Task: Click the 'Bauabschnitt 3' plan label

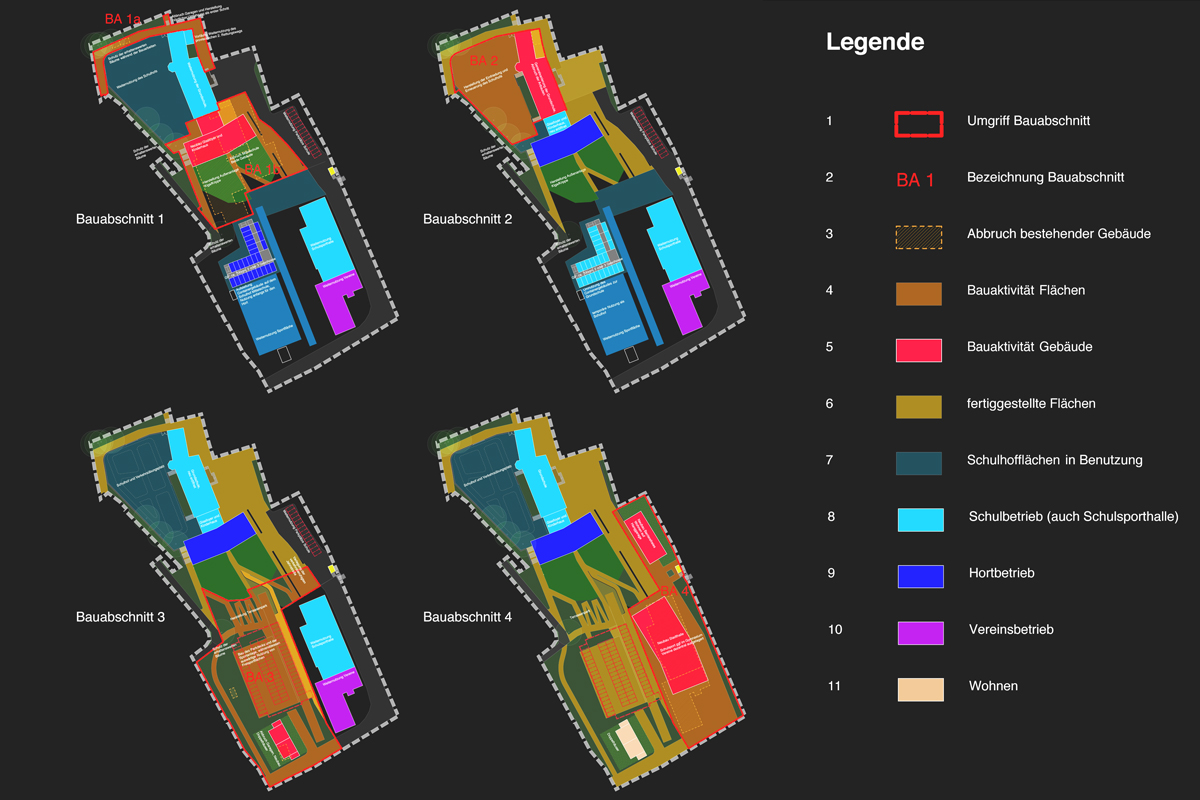Action: coord(121,617)
